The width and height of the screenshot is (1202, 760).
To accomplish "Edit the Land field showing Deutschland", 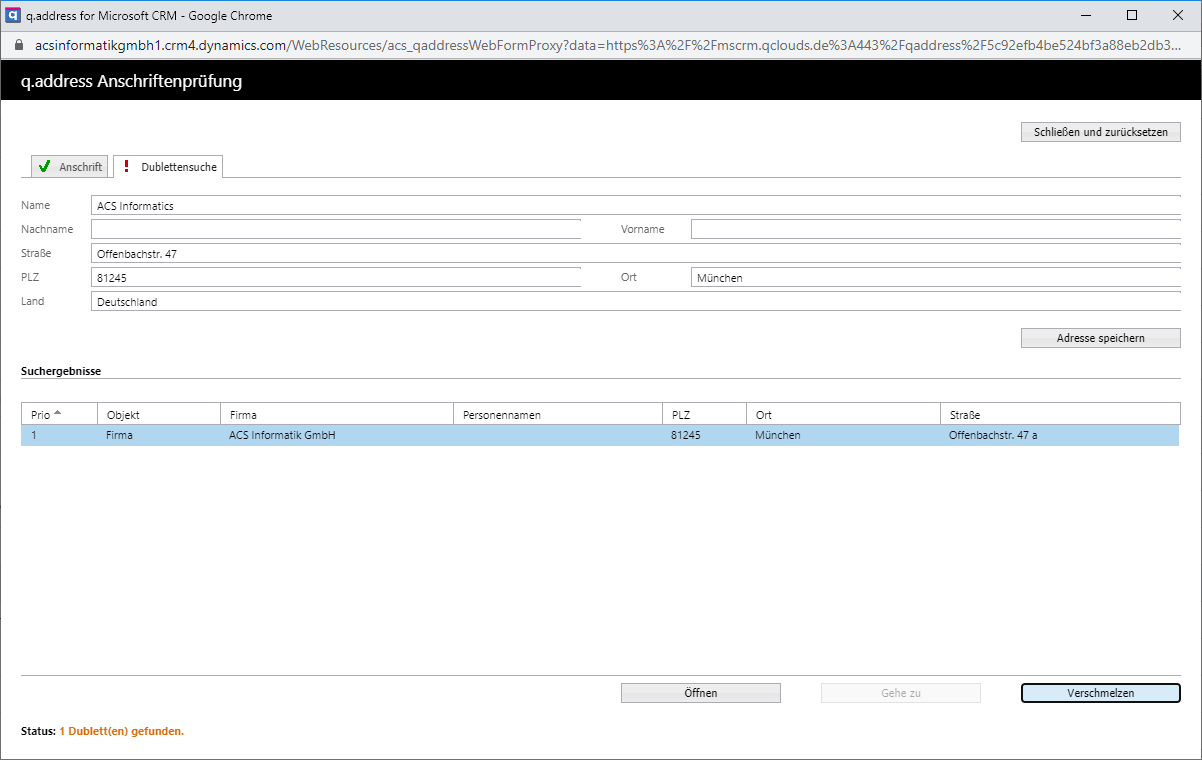I will click(636, 301).
